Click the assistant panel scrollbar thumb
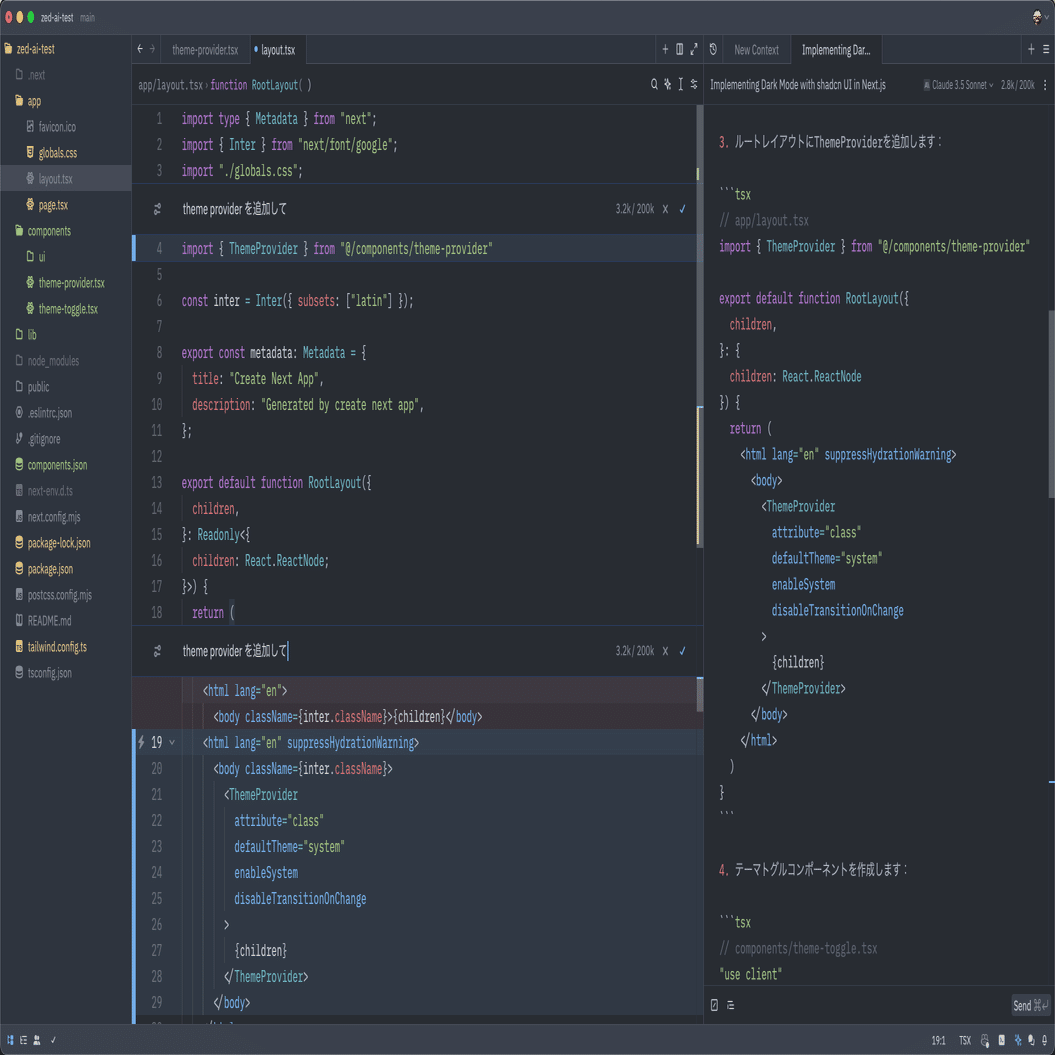Image resolution: width=1055 pixels, height=1055 pixels. (1051, 404)
